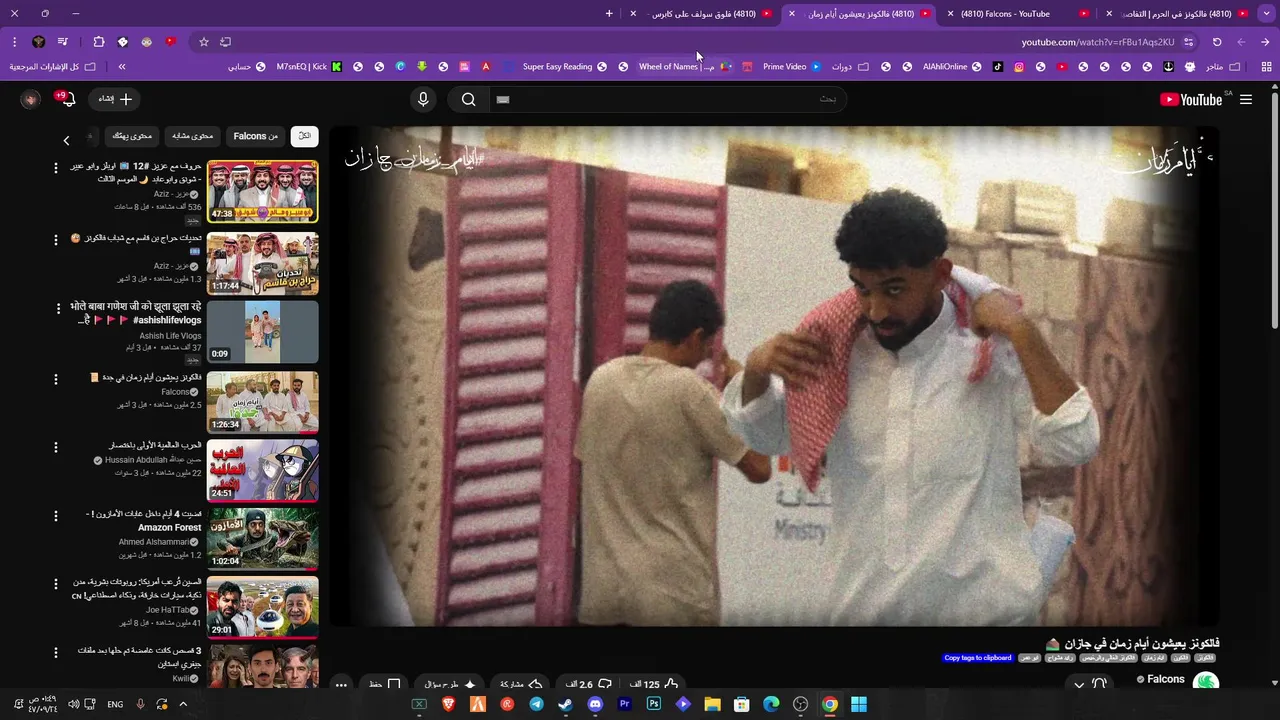
Task: Open a new browser tab
Action: tap(609, 14)
